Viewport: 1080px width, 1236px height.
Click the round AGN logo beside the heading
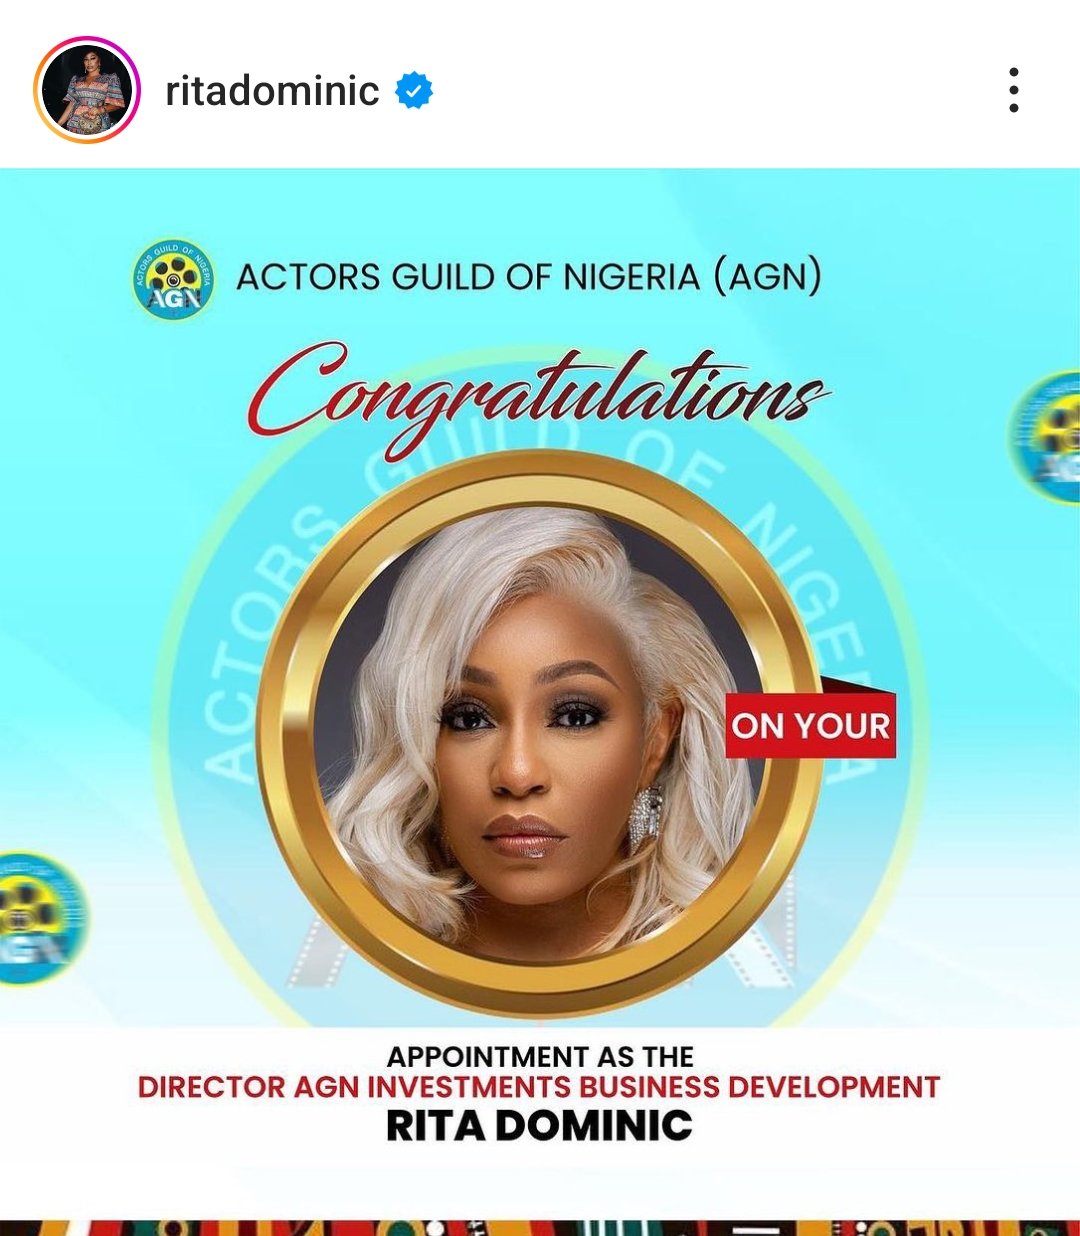(x=173, y=279)
